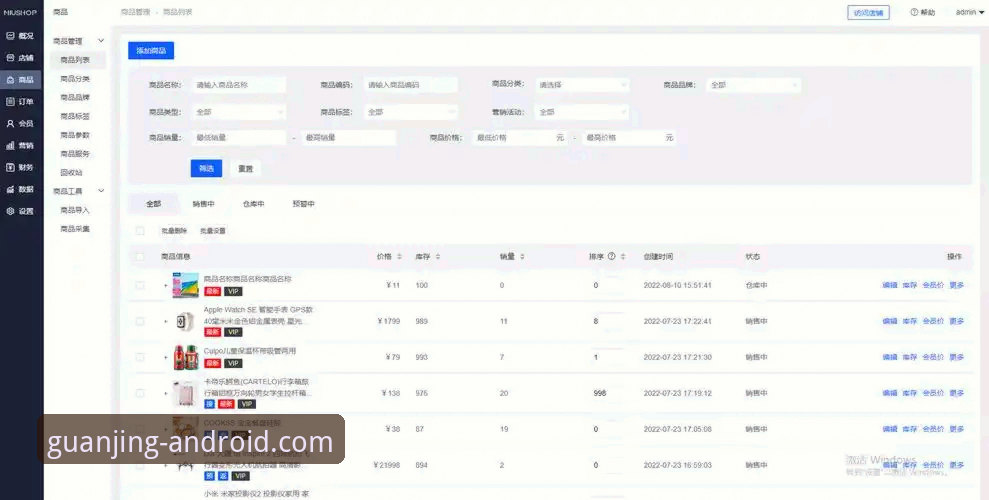Collapse the 商品管理 menu group

tap(101, 41)
